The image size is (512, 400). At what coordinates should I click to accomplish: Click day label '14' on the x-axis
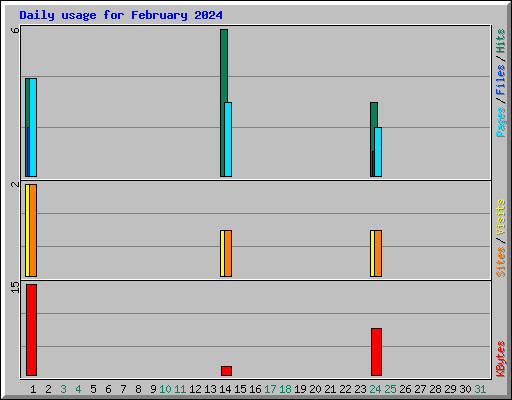coord(225,389)
